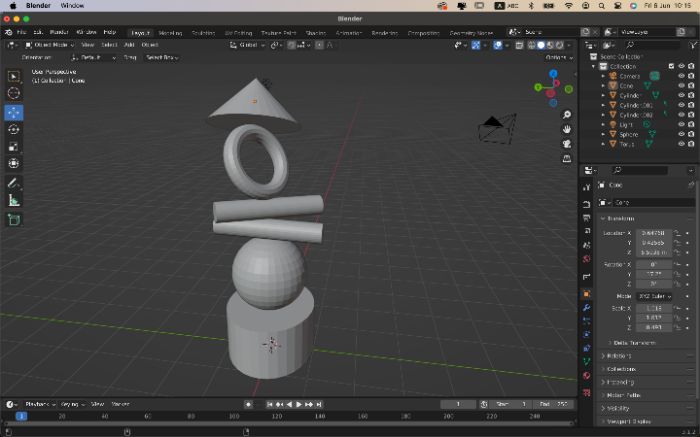Open the Keying popover in timeline
700x437 pixels.
tap(72, 404)
